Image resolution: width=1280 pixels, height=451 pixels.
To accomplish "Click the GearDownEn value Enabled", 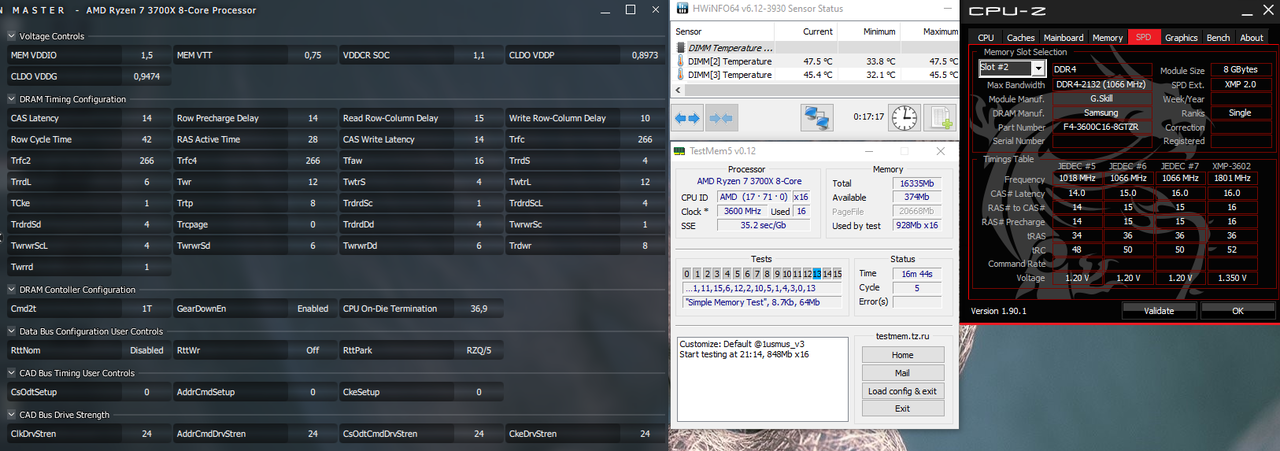I will [x=312, y=309].
